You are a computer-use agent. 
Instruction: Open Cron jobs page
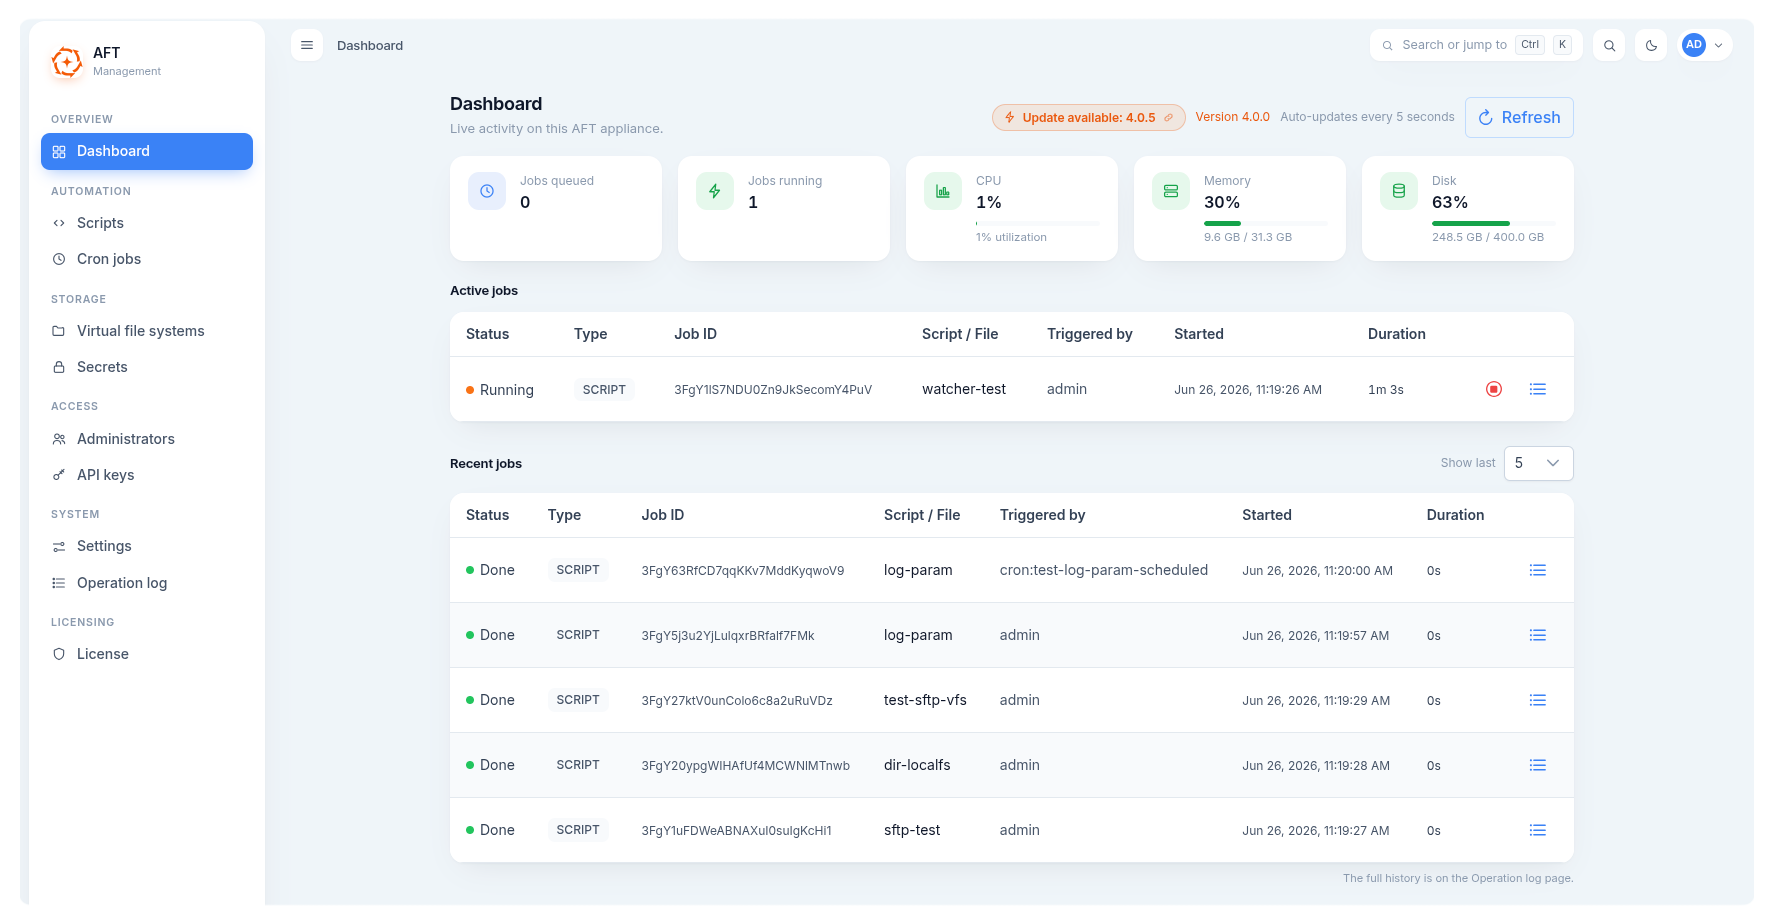pos(147,259)
